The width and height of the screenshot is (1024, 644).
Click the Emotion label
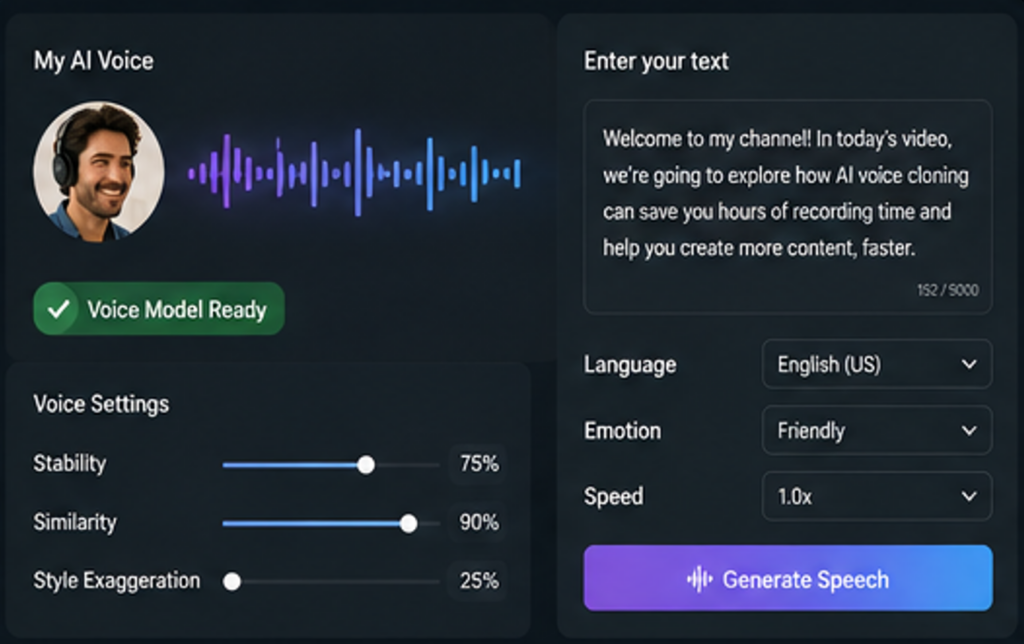click(x=622, y=431)
